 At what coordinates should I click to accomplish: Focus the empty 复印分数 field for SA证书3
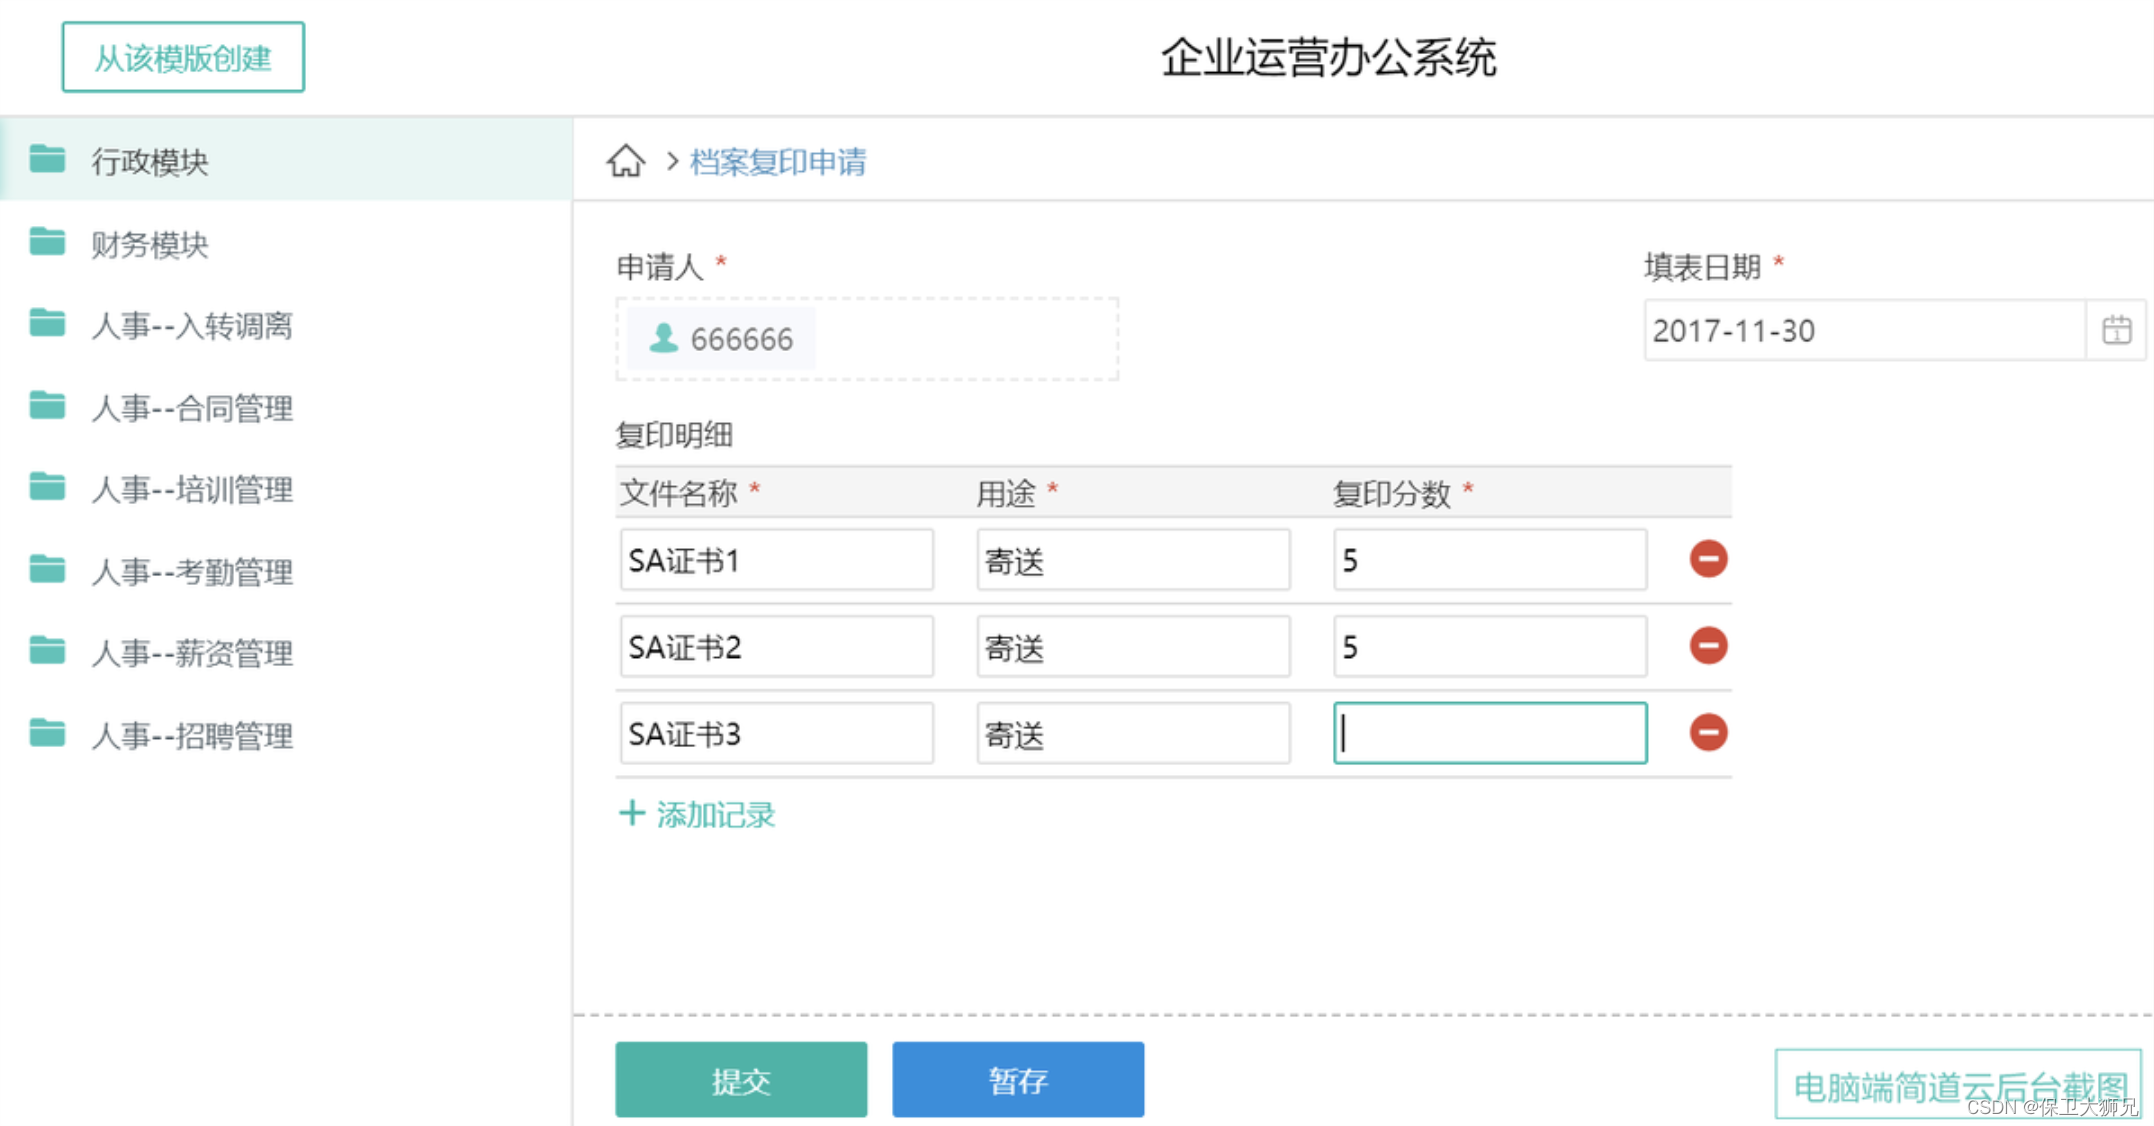click(1490, 733)
